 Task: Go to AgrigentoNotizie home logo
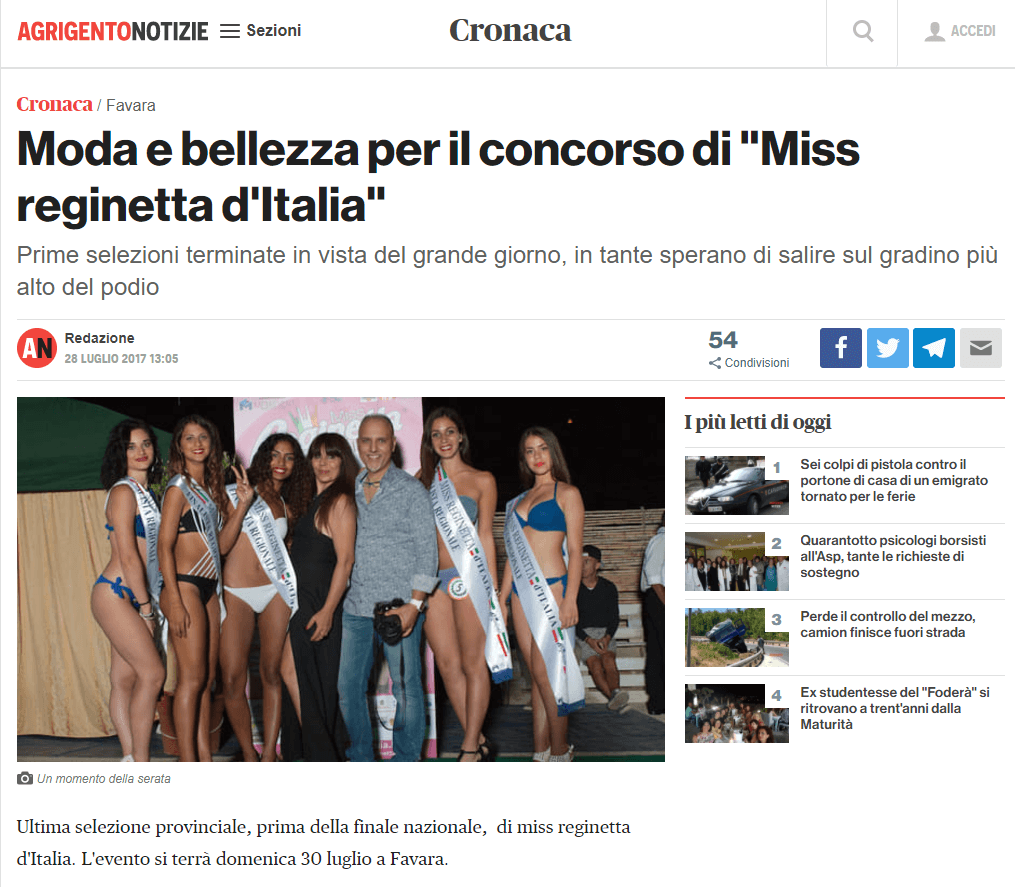coord(113,31)
